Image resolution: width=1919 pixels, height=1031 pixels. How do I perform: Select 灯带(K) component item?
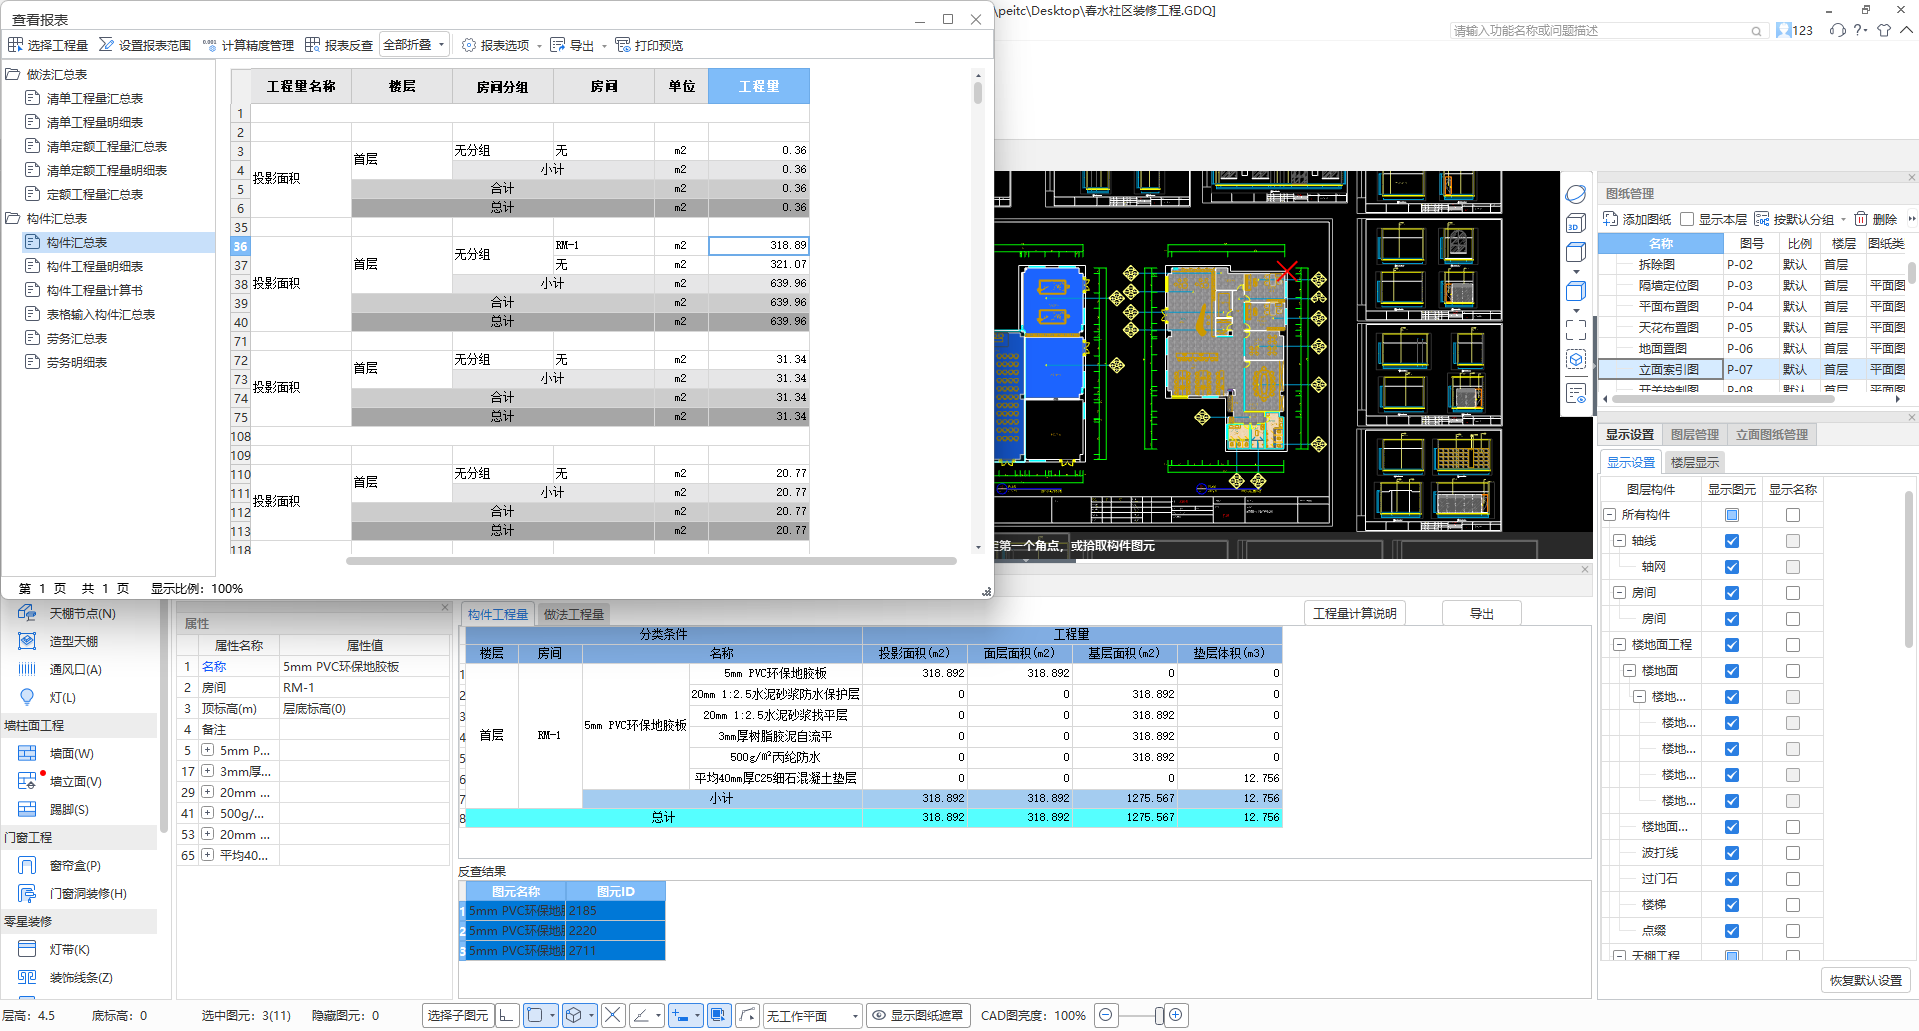pos(69,949)
